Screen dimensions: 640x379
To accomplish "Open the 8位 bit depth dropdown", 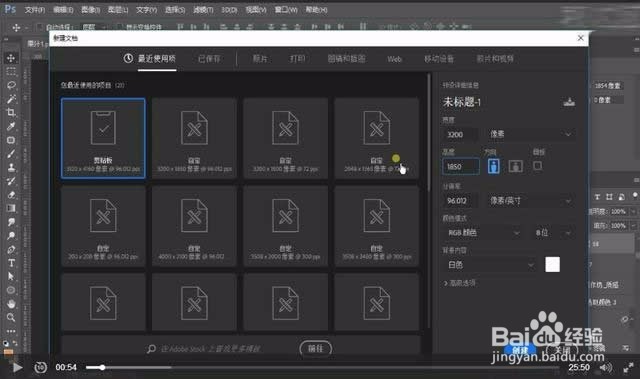I will tap(553, 233).
